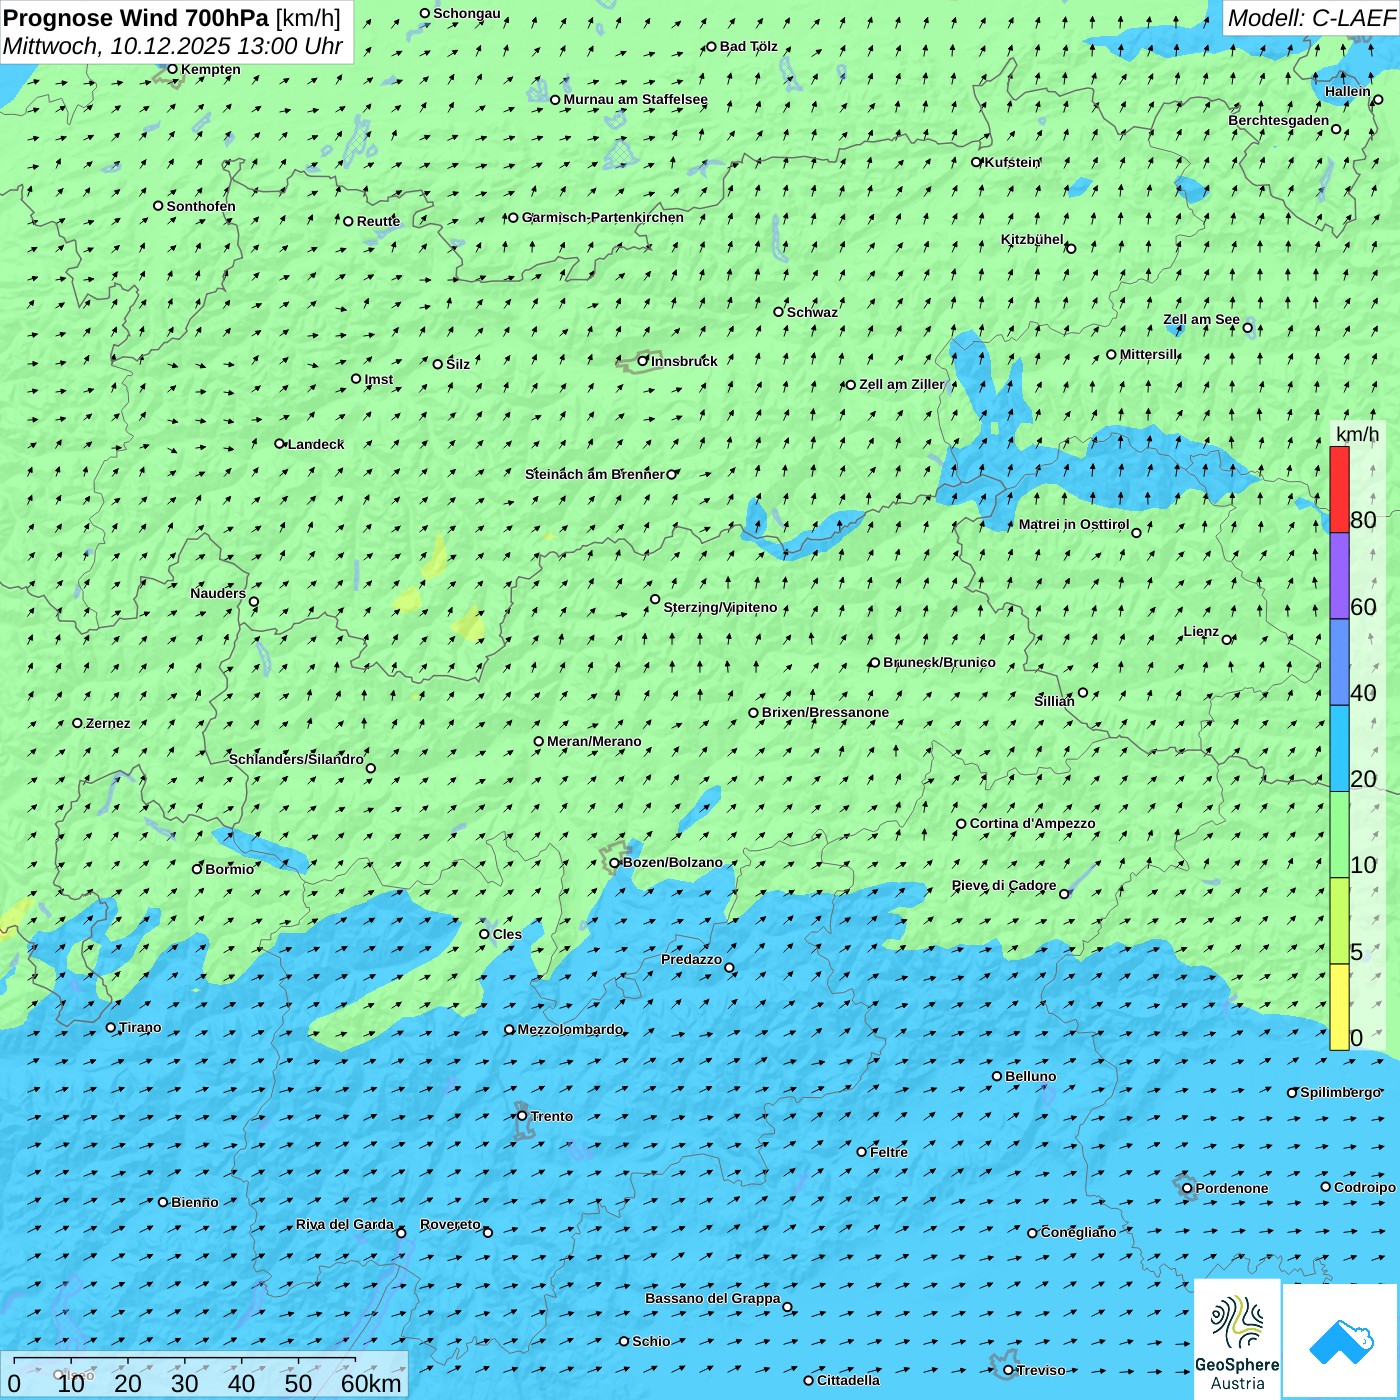Click the Garmisch-Partenkirchen label
Viewport: 1400px width, 1400px height.
pos(603,217)
